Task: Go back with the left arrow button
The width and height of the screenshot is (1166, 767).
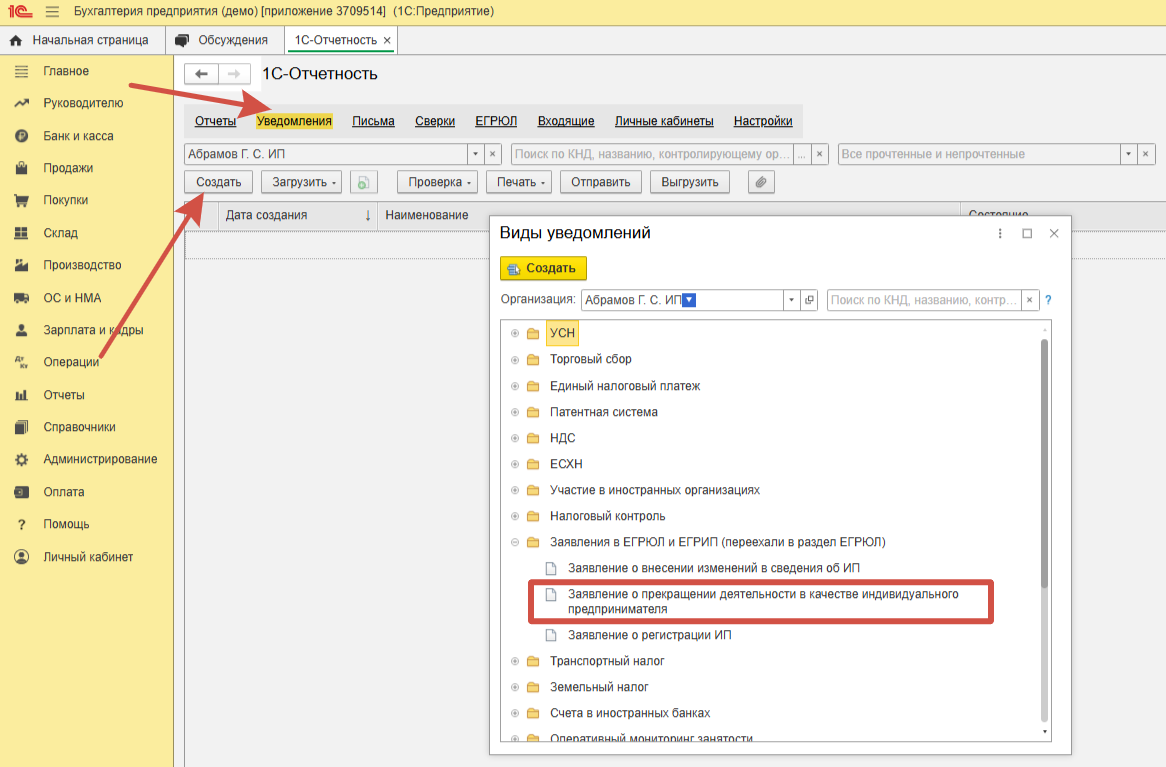Action: [201, 74]
